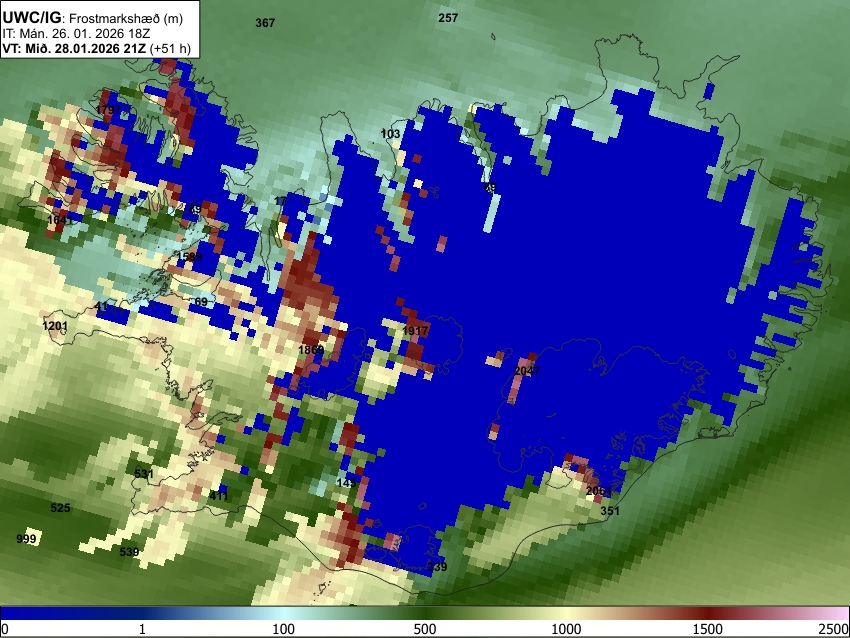Click the colour bar label 1000

pos(566,629)
